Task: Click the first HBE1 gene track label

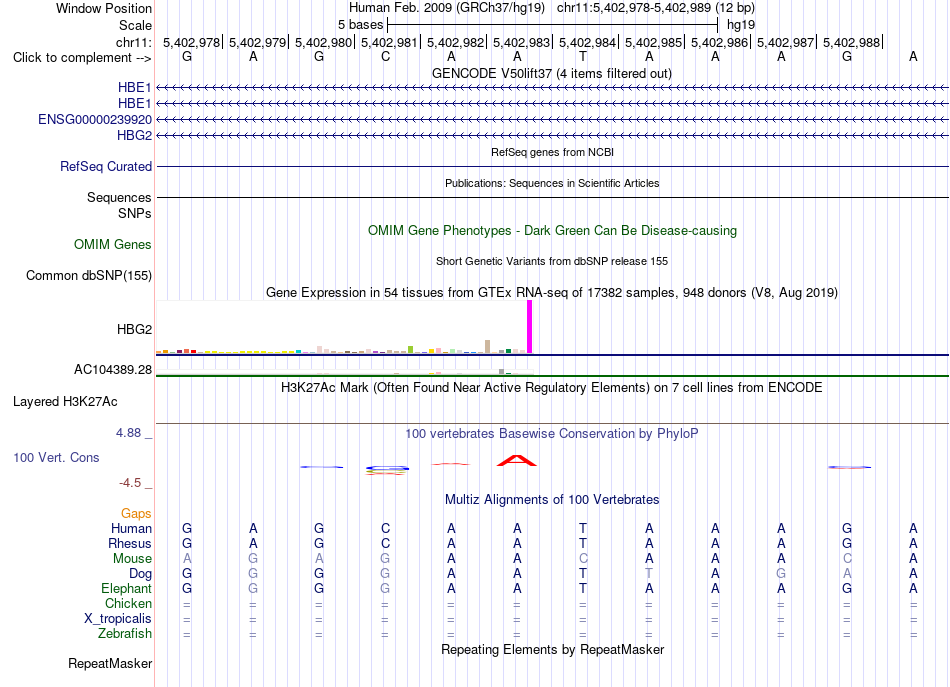Action: [x=135, y=88]
